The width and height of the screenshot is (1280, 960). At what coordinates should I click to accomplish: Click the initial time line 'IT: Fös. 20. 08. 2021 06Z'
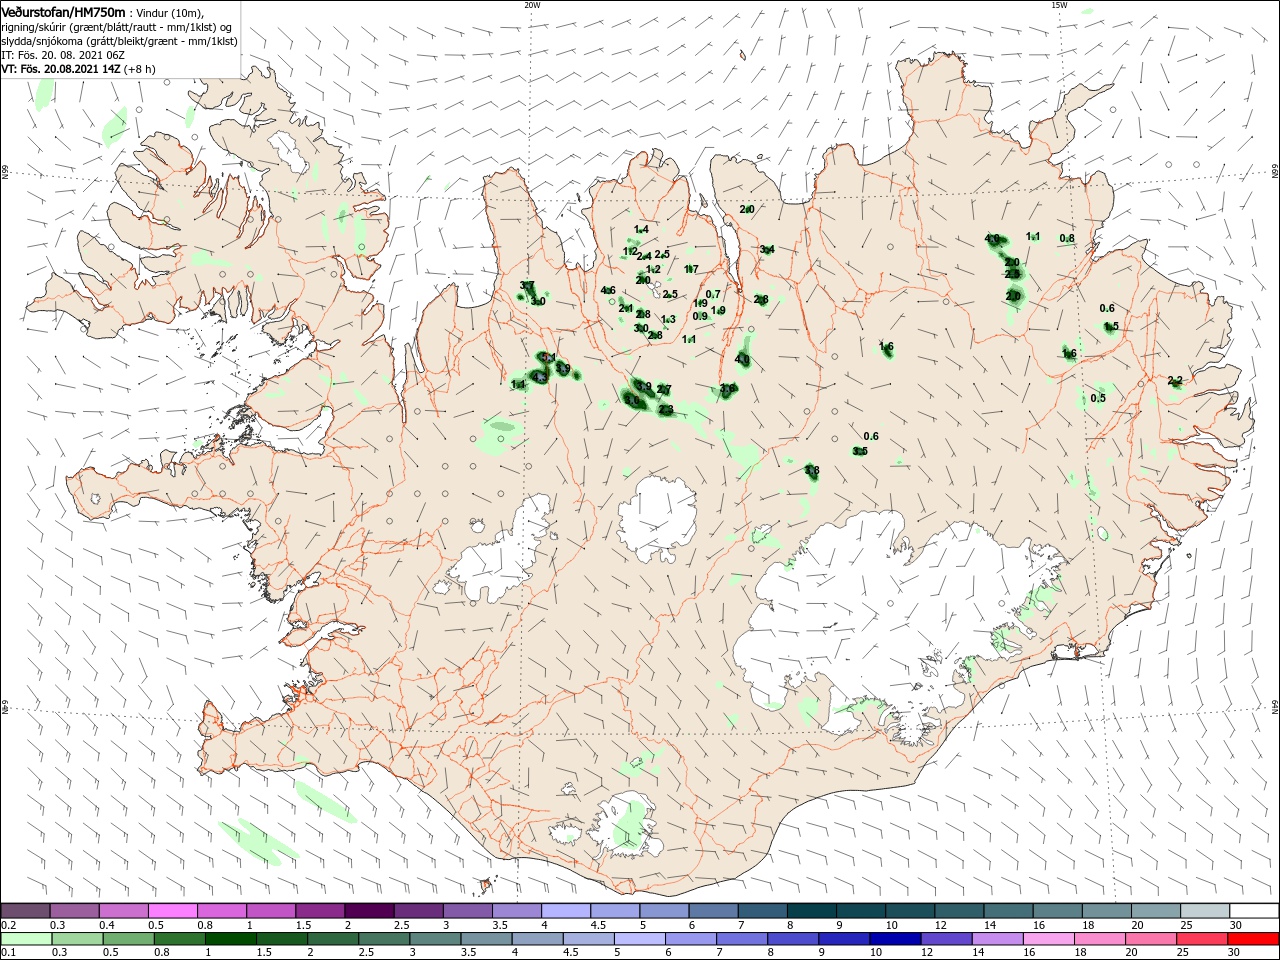point(63,55)
